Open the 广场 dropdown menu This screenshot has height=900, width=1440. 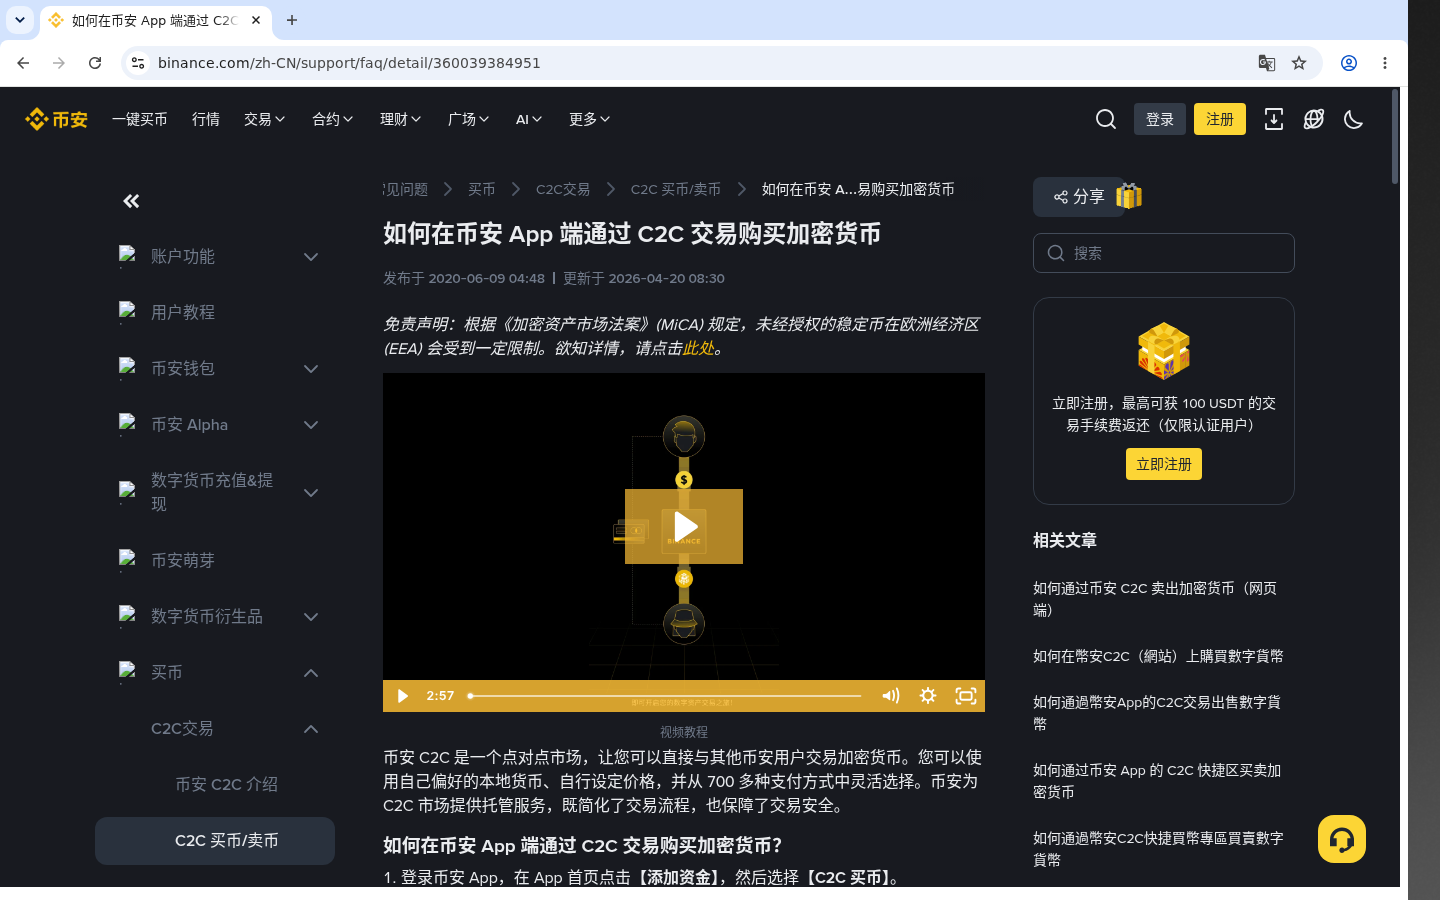click(469, 119)
